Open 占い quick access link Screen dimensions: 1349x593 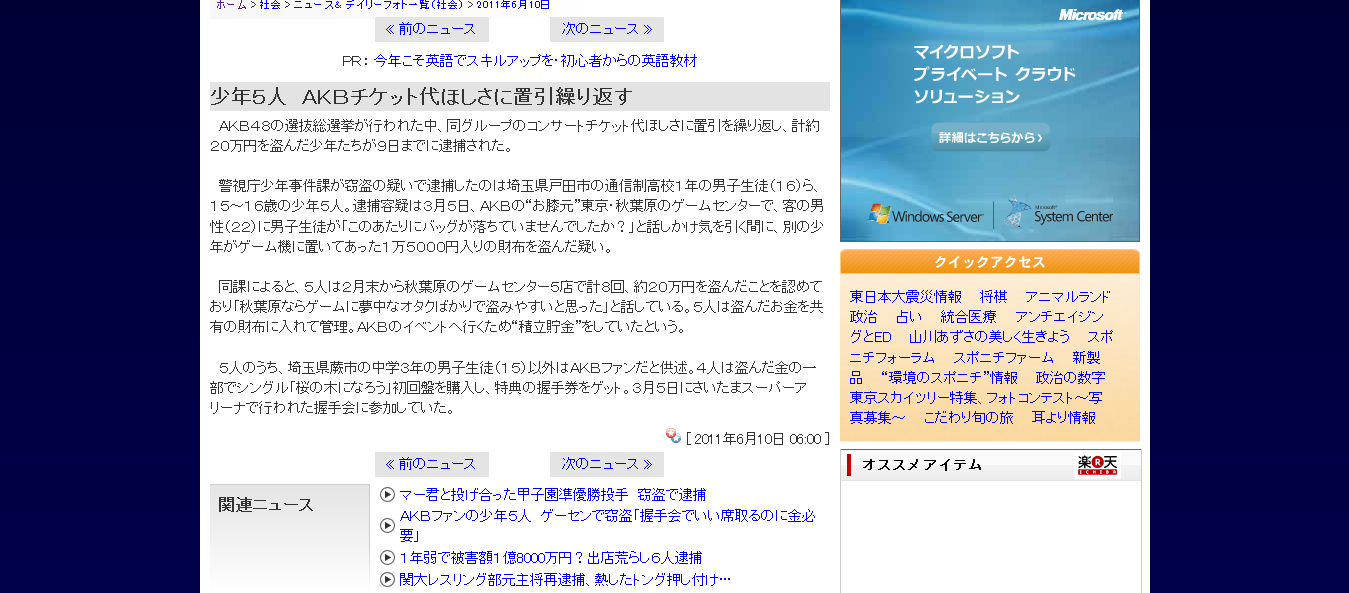[x=909, y=317]
